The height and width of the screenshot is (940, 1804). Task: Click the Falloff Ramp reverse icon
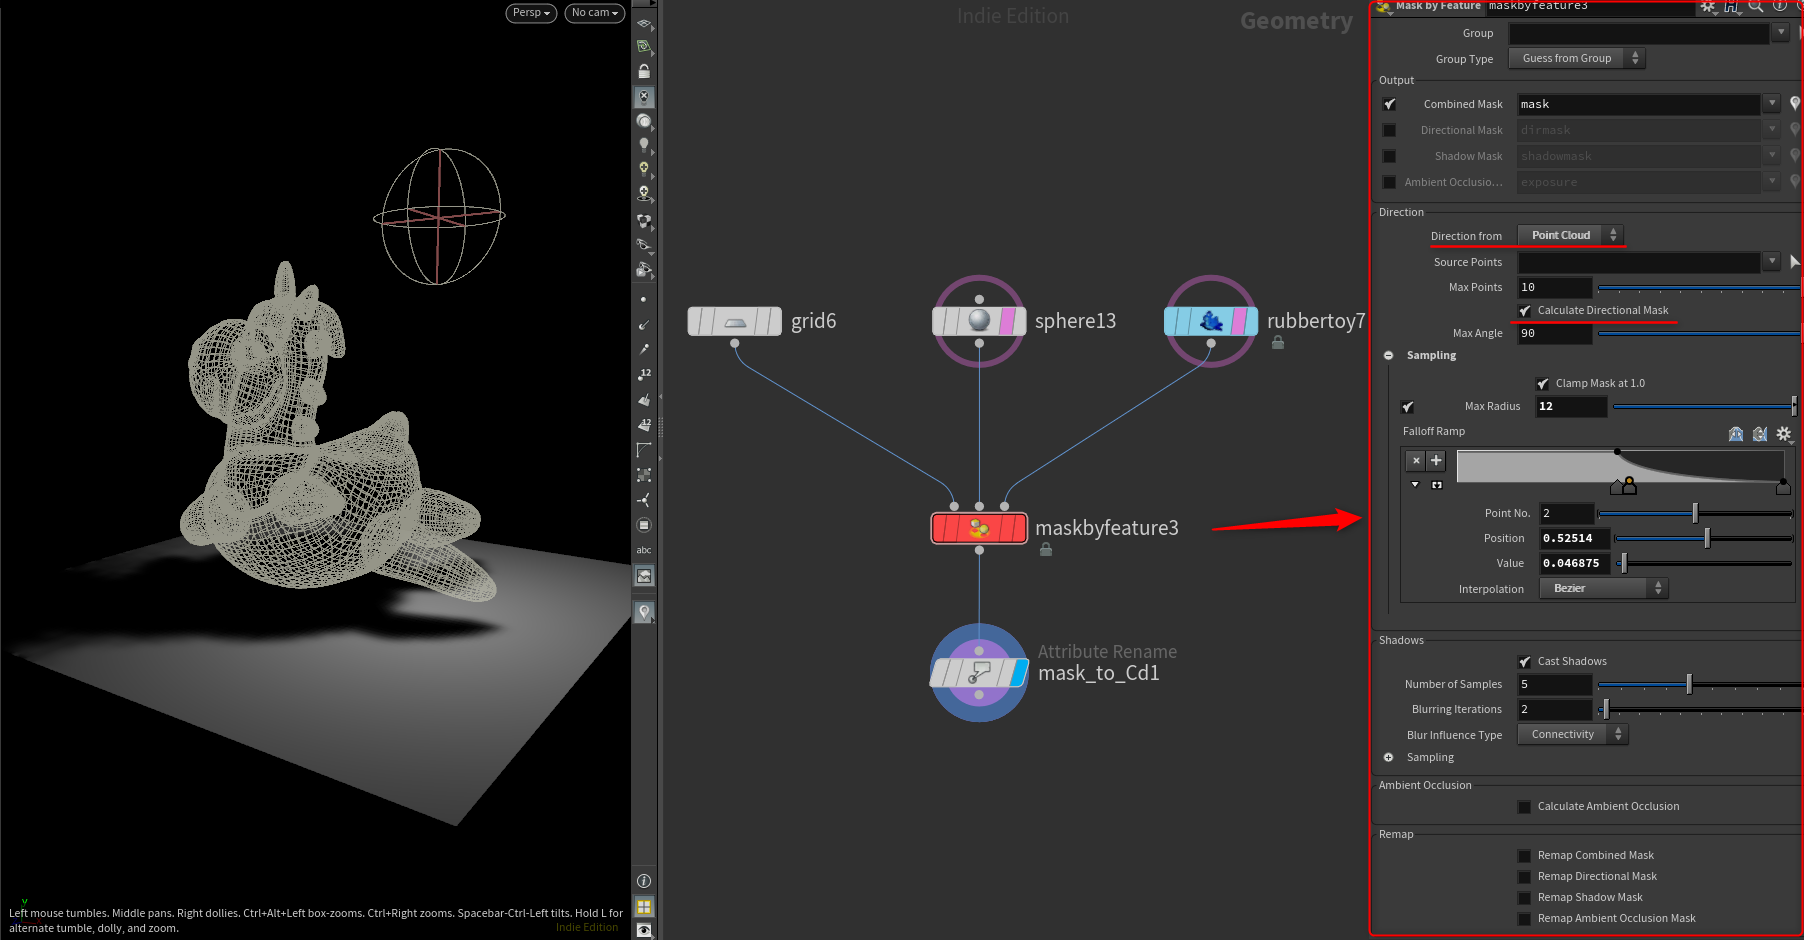coord(1760,434)
